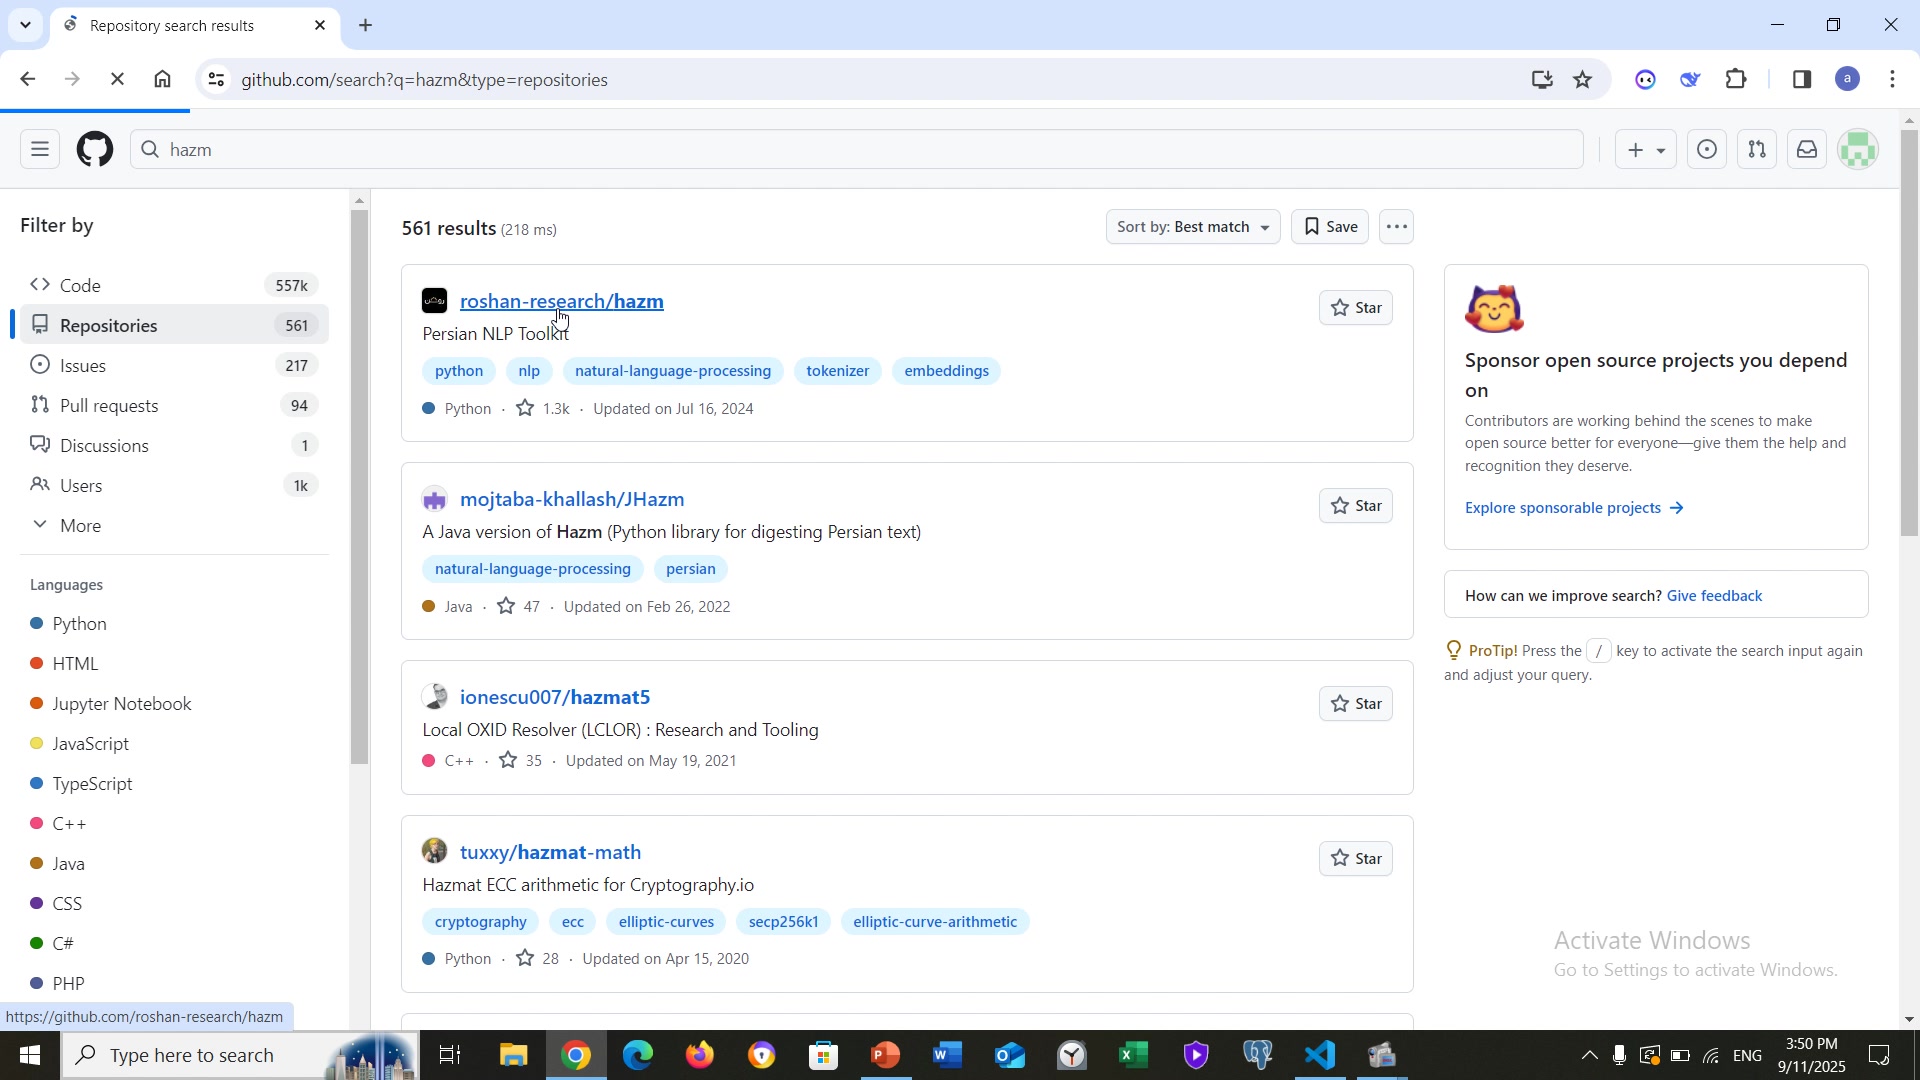The width and height of the screenshot is (1920, 1080).
Task: Open the Sort by Best match dropdown
Action: coord(1192,227)
